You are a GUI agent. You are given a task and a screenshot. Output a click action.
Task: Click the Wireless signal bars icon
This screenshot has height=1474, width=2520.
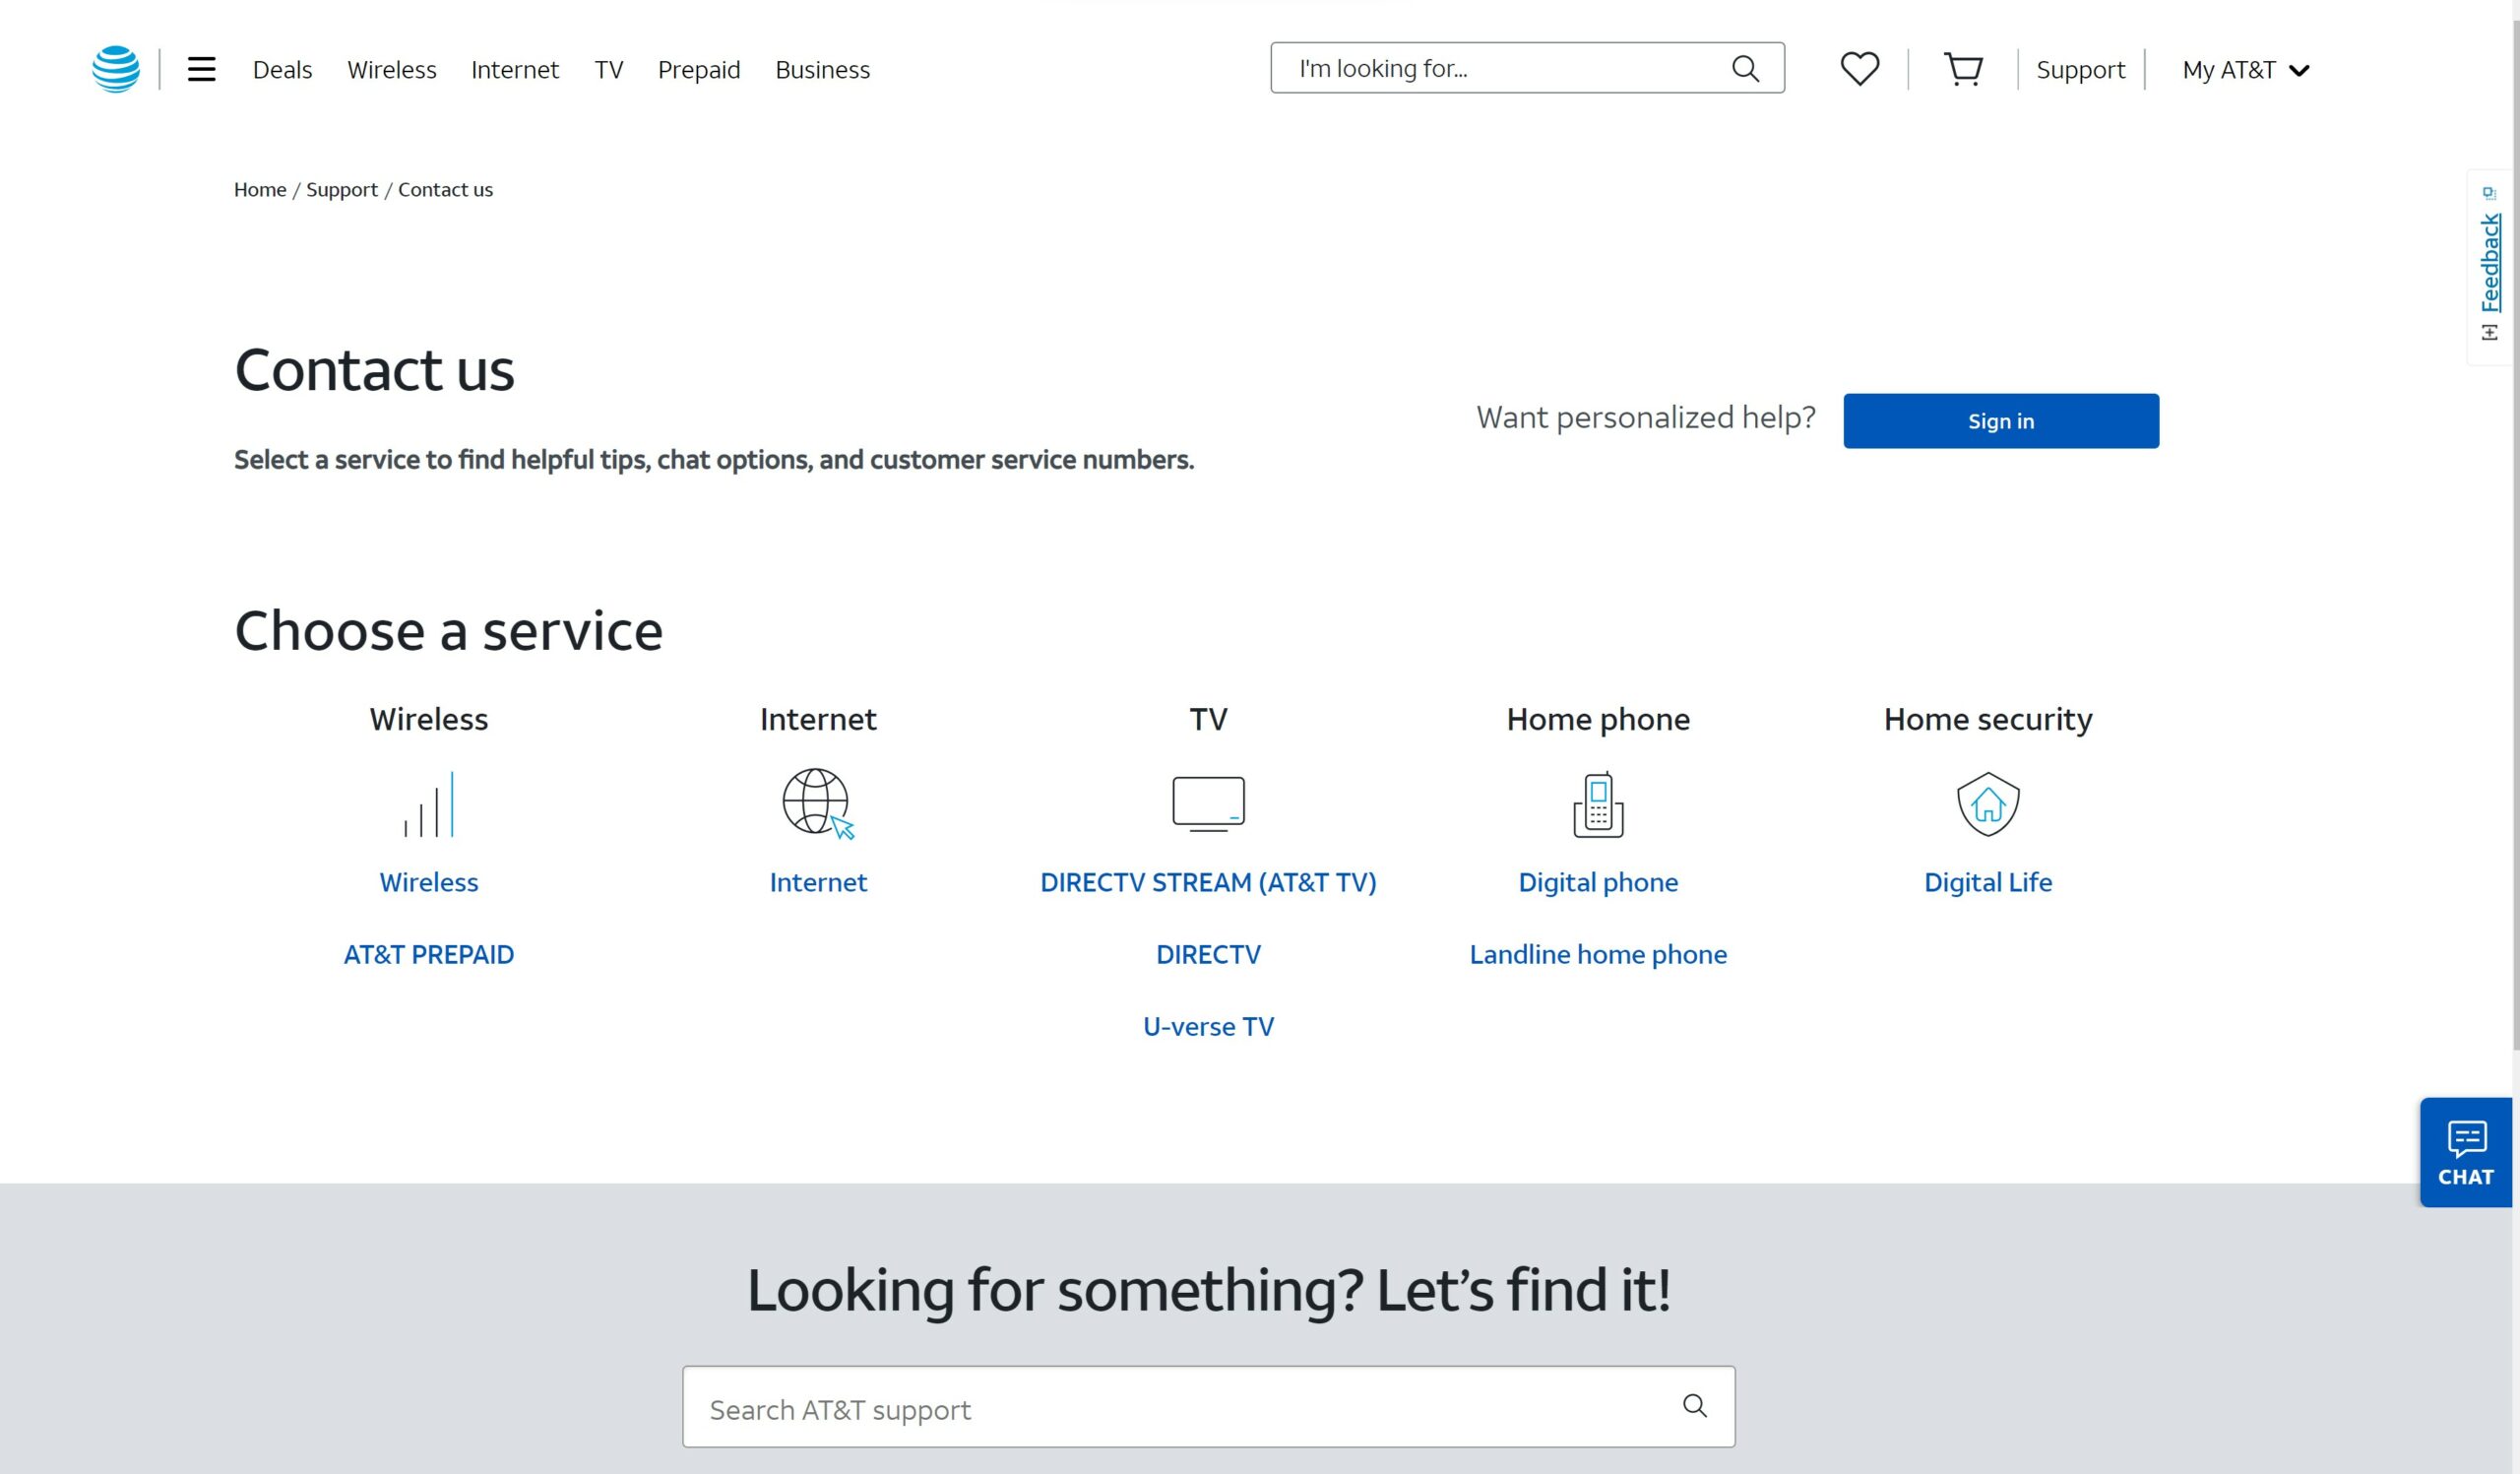(x=429, y=804)
